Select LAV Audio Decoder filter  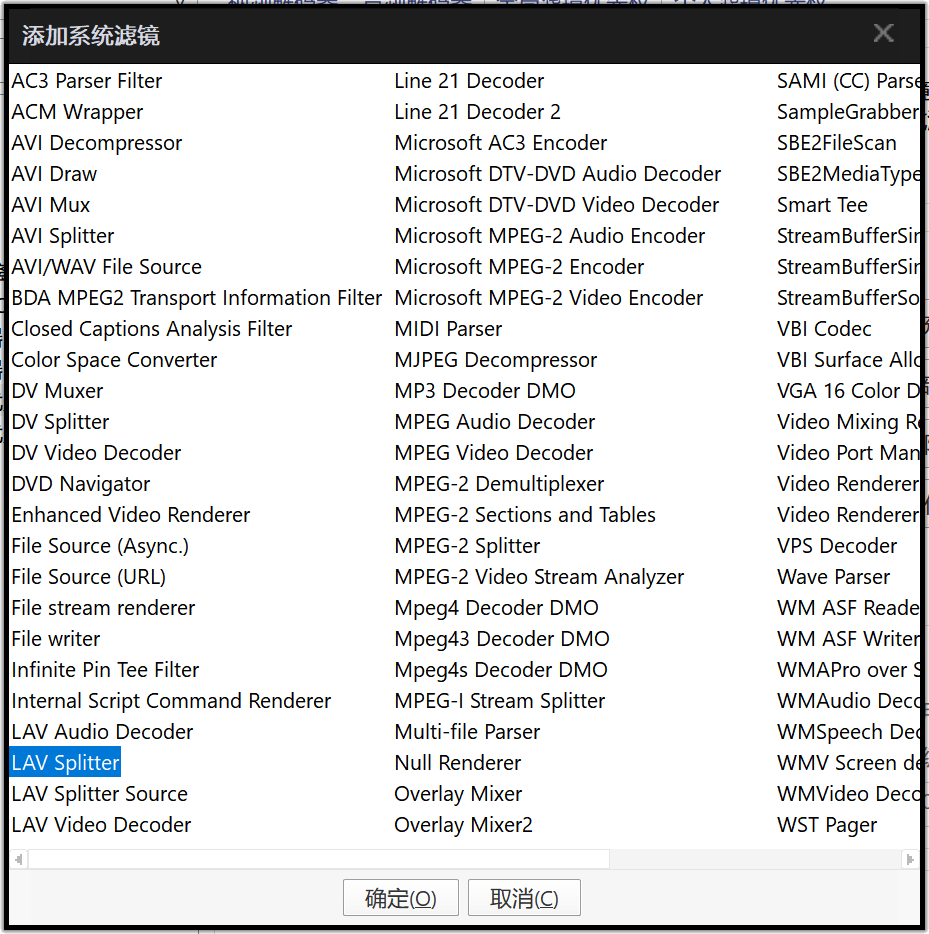[x=102, y=732]
